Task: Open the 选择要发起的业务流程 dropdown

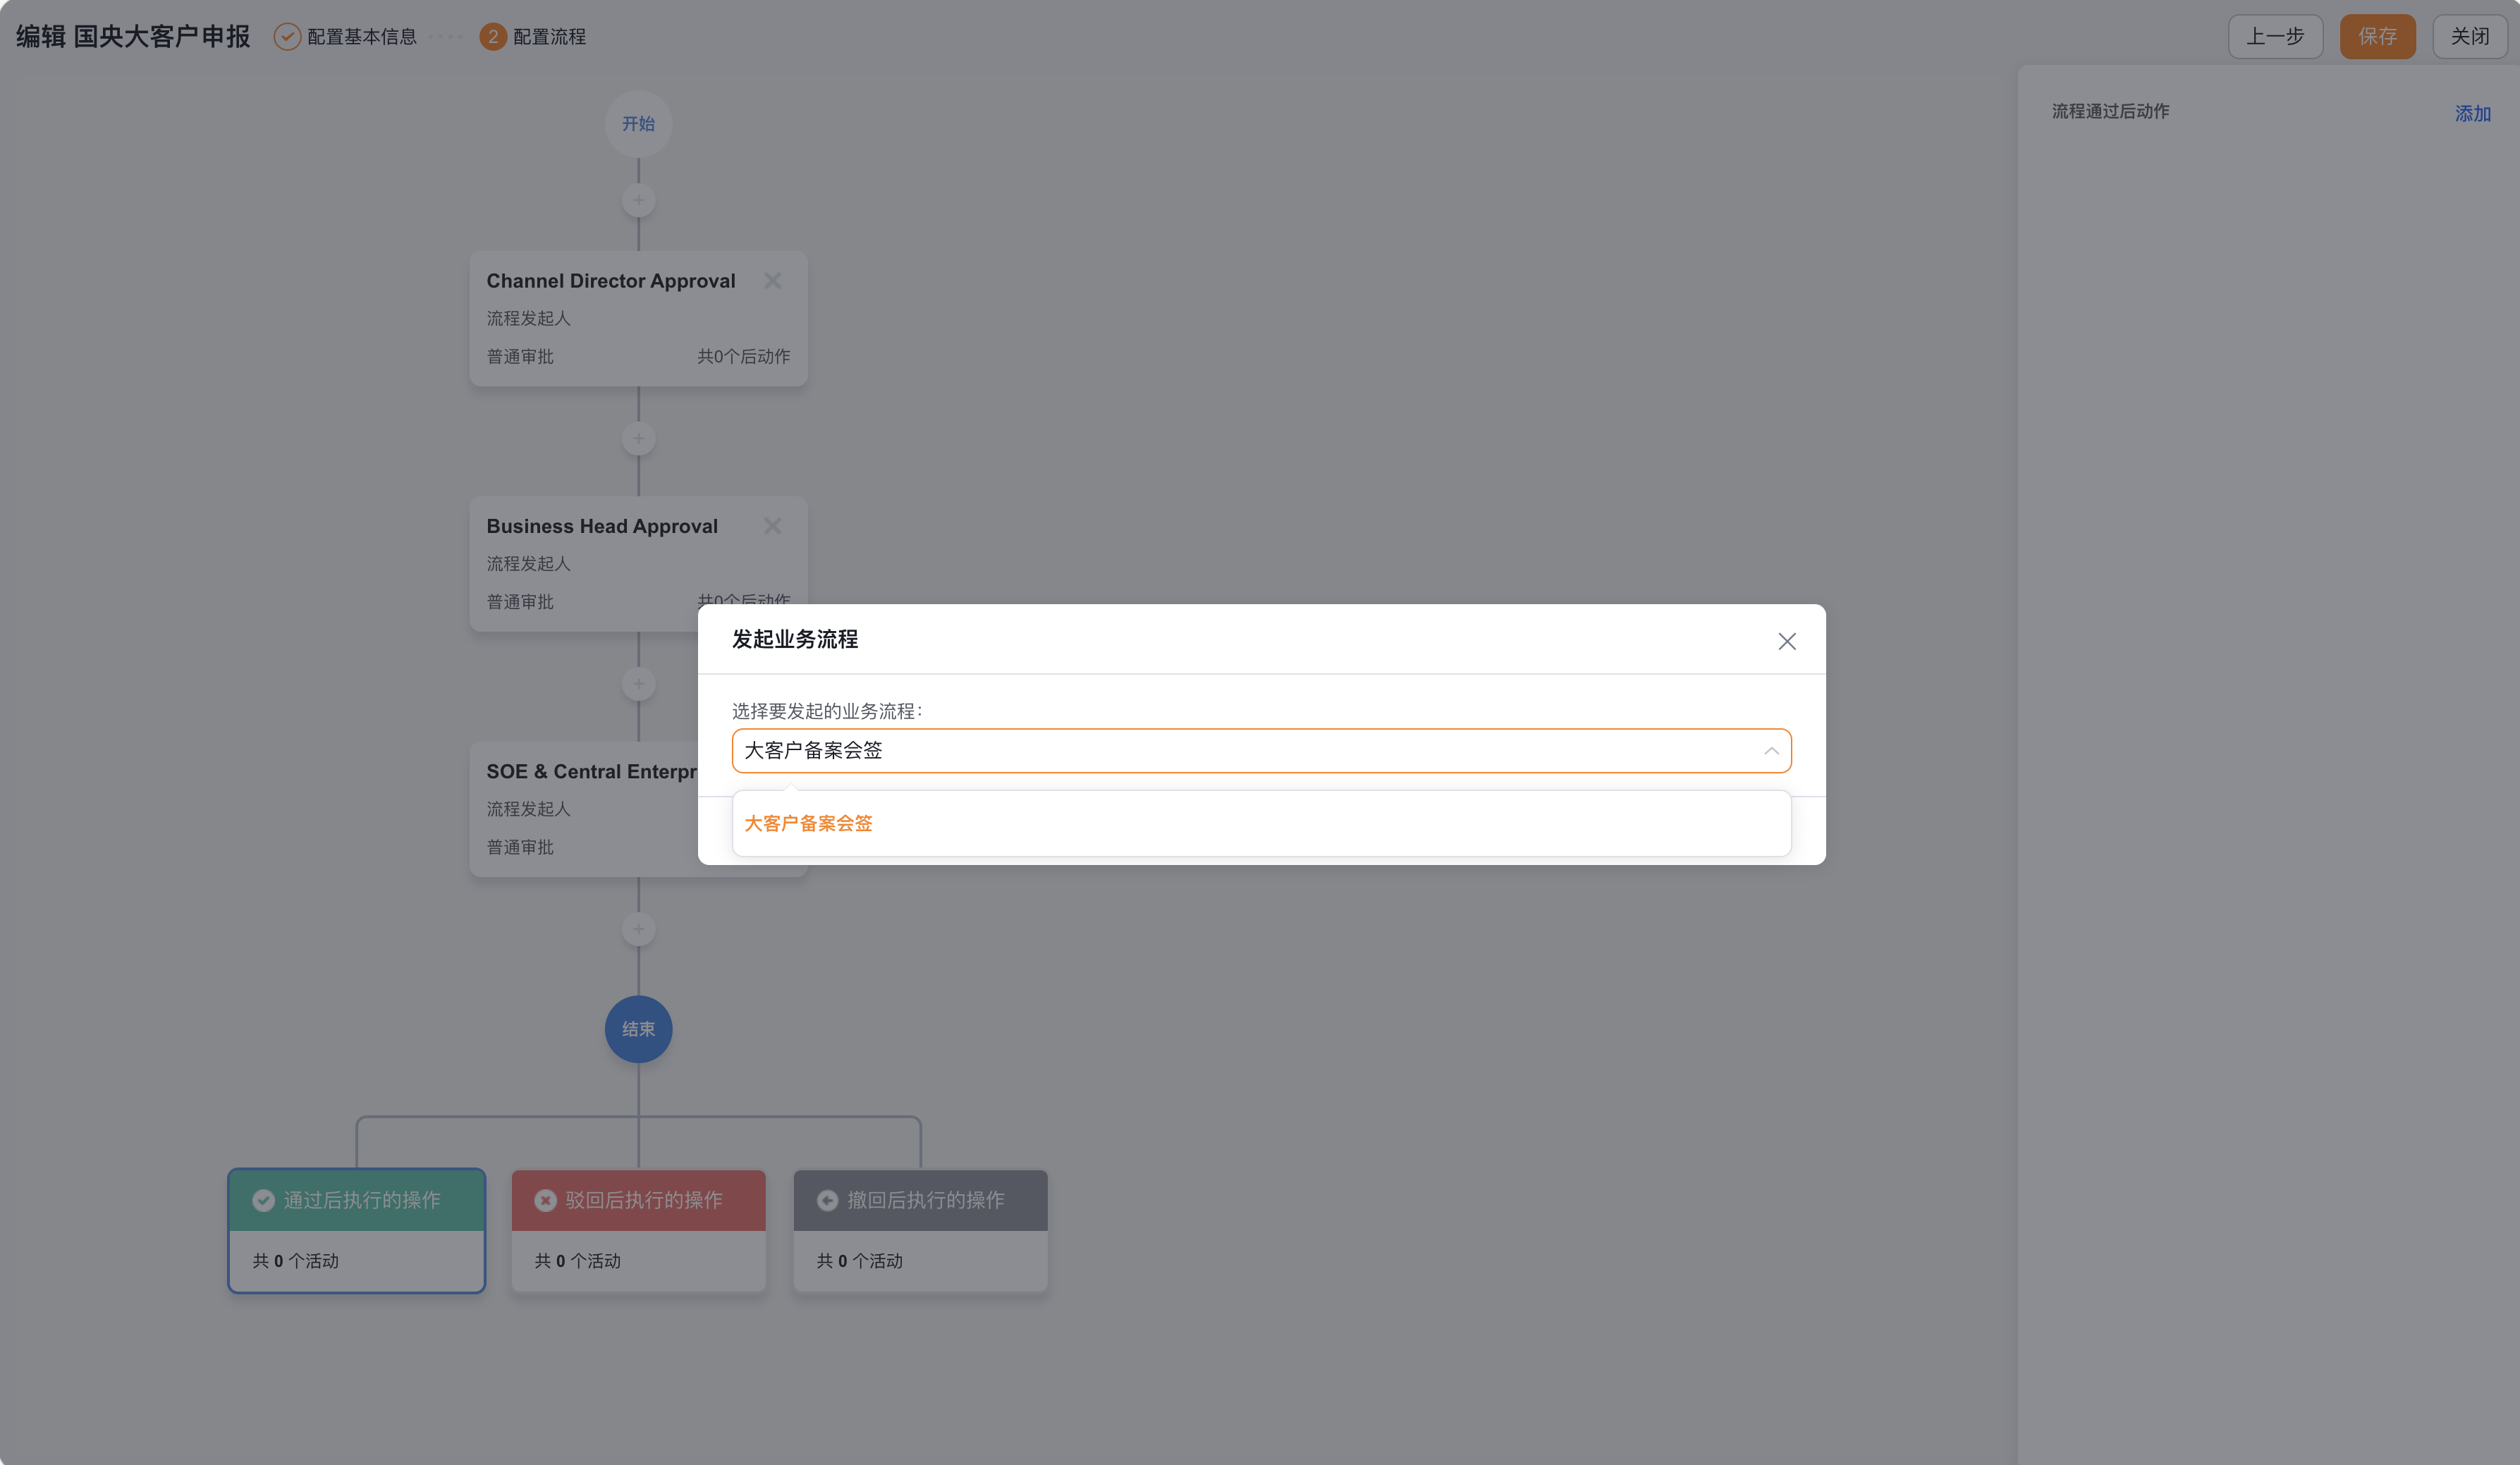Action: point(1261,750)
